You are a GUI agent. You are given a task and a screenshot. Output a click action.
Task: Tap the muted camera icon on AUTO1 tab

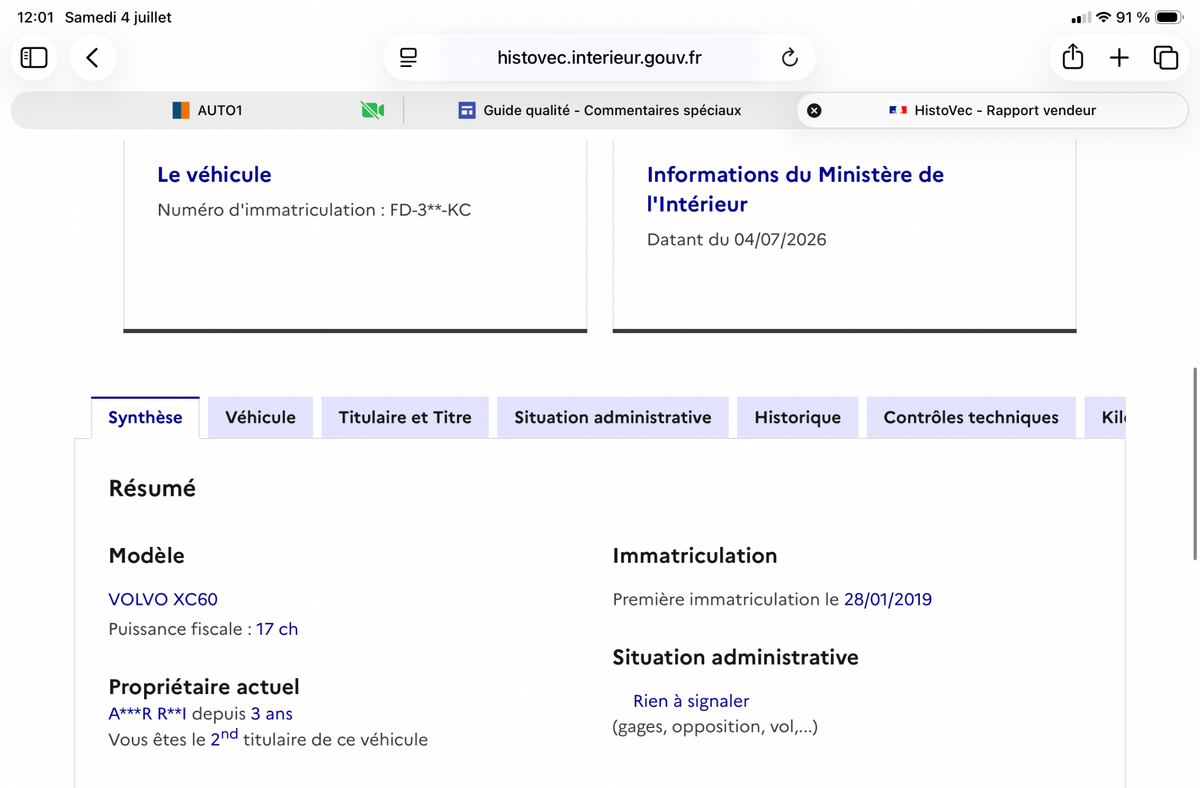372,110
